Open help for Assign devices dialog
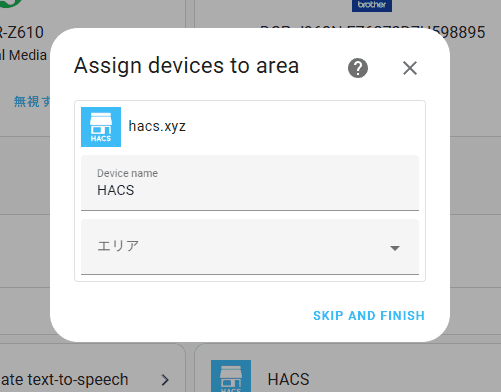 coord(358,68)
